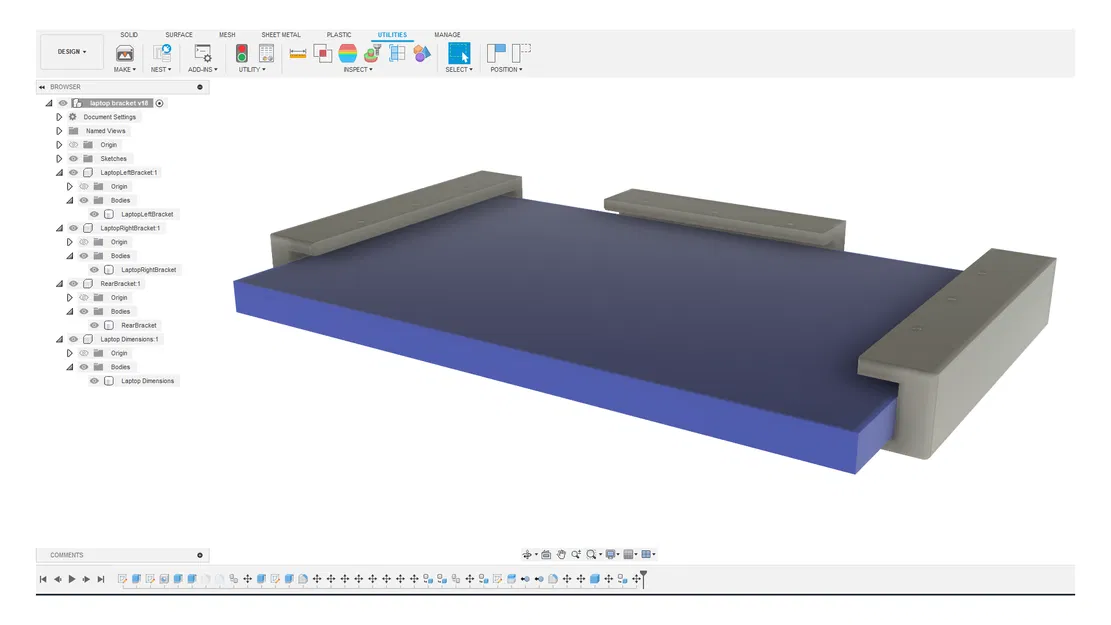1111x625 pixels.
Task: Click the component icon of RearBracket:1
Action: [x=88, y=283]
